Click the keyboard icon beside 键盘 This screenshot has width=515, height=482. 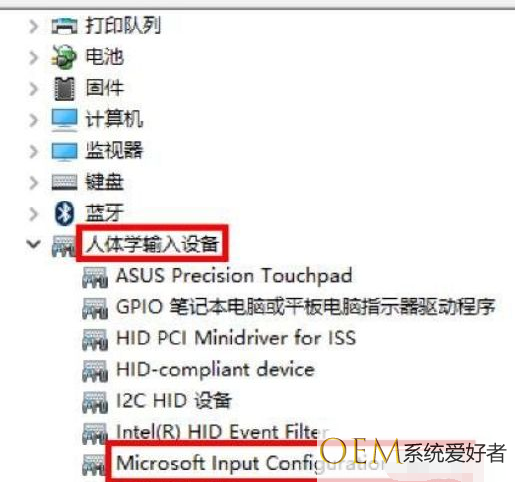pos(64,182)
